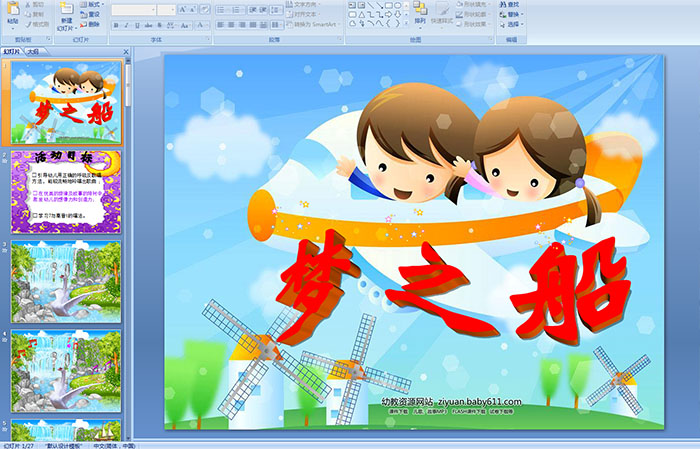Click the Find (查找) binoculars button

509,4
